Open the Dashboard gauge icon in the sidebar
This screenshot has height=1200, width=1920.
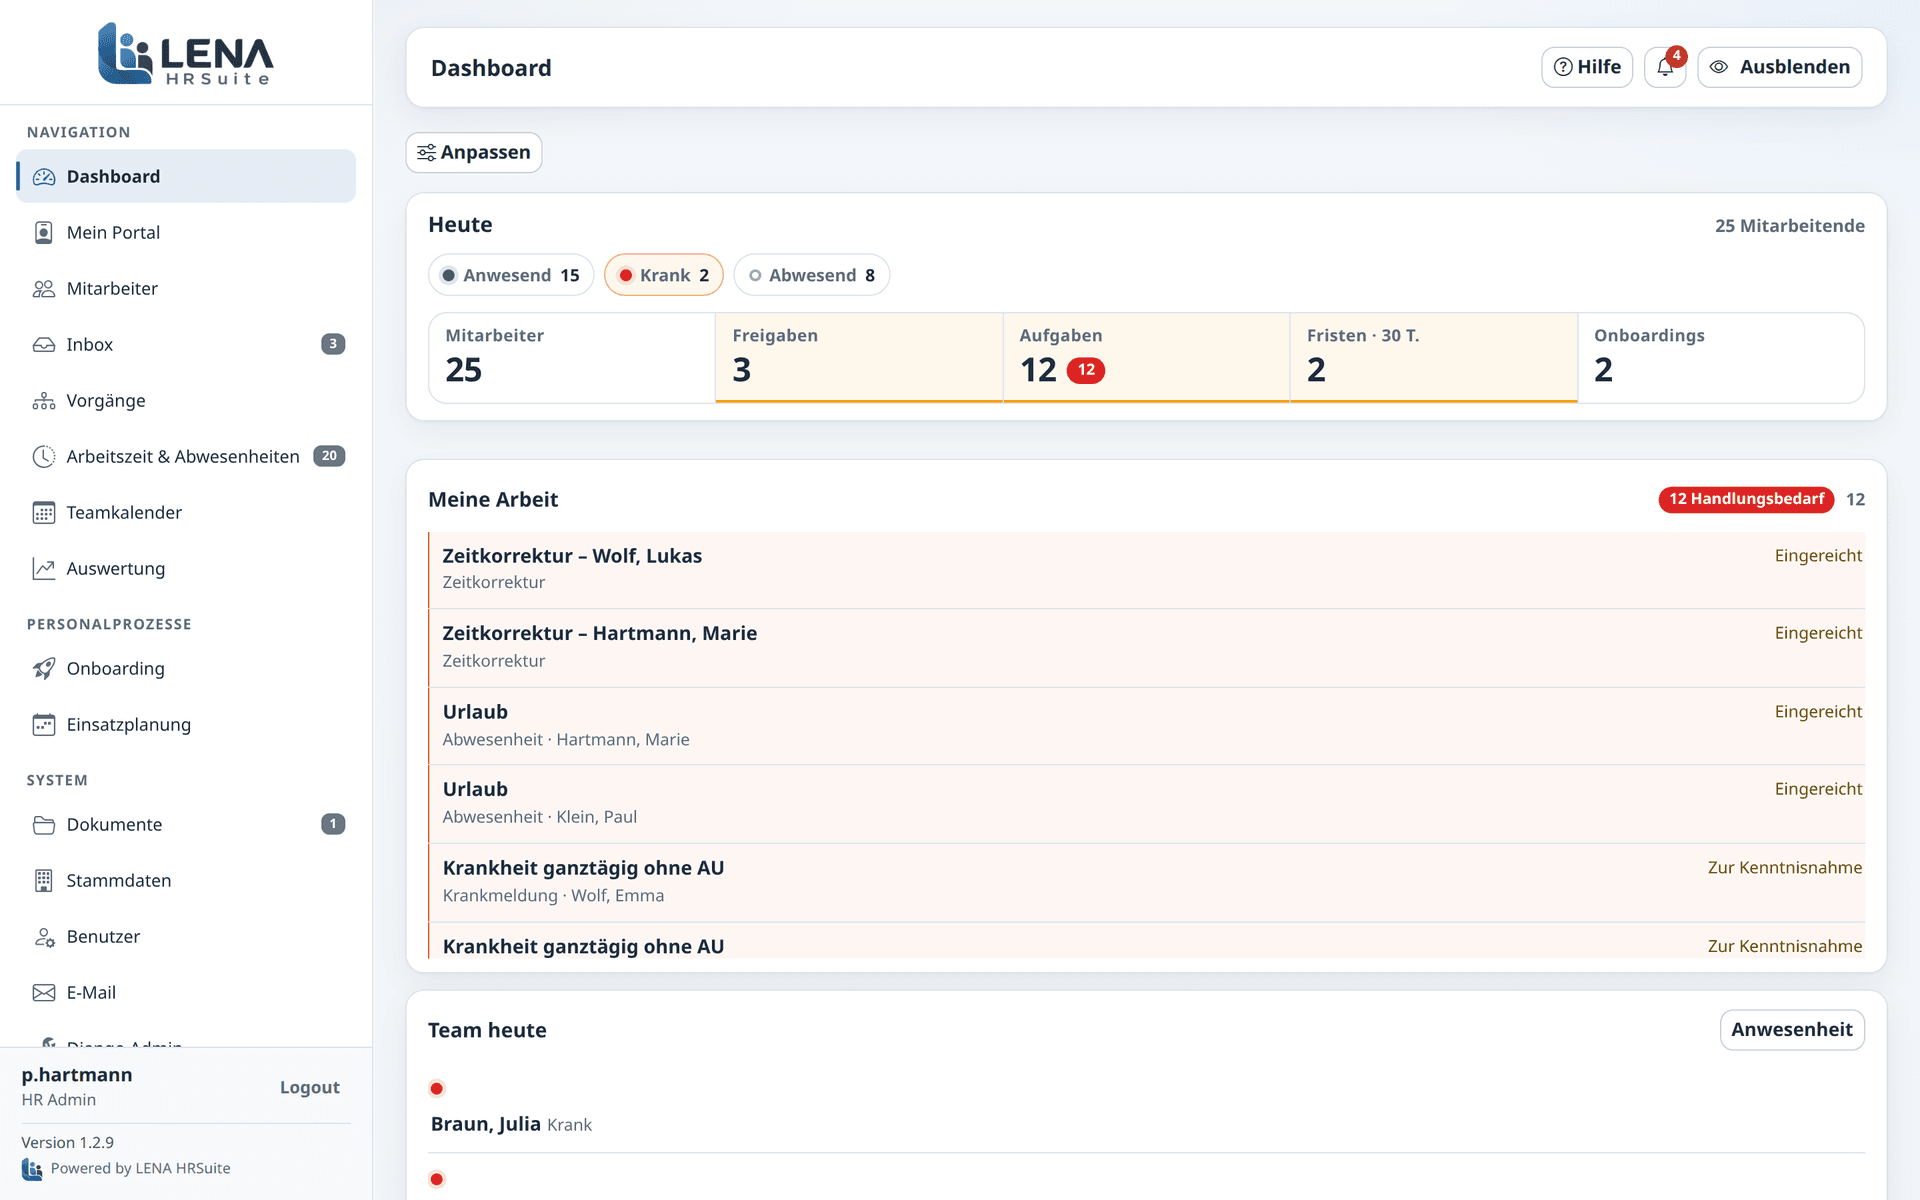click(44, 177)
